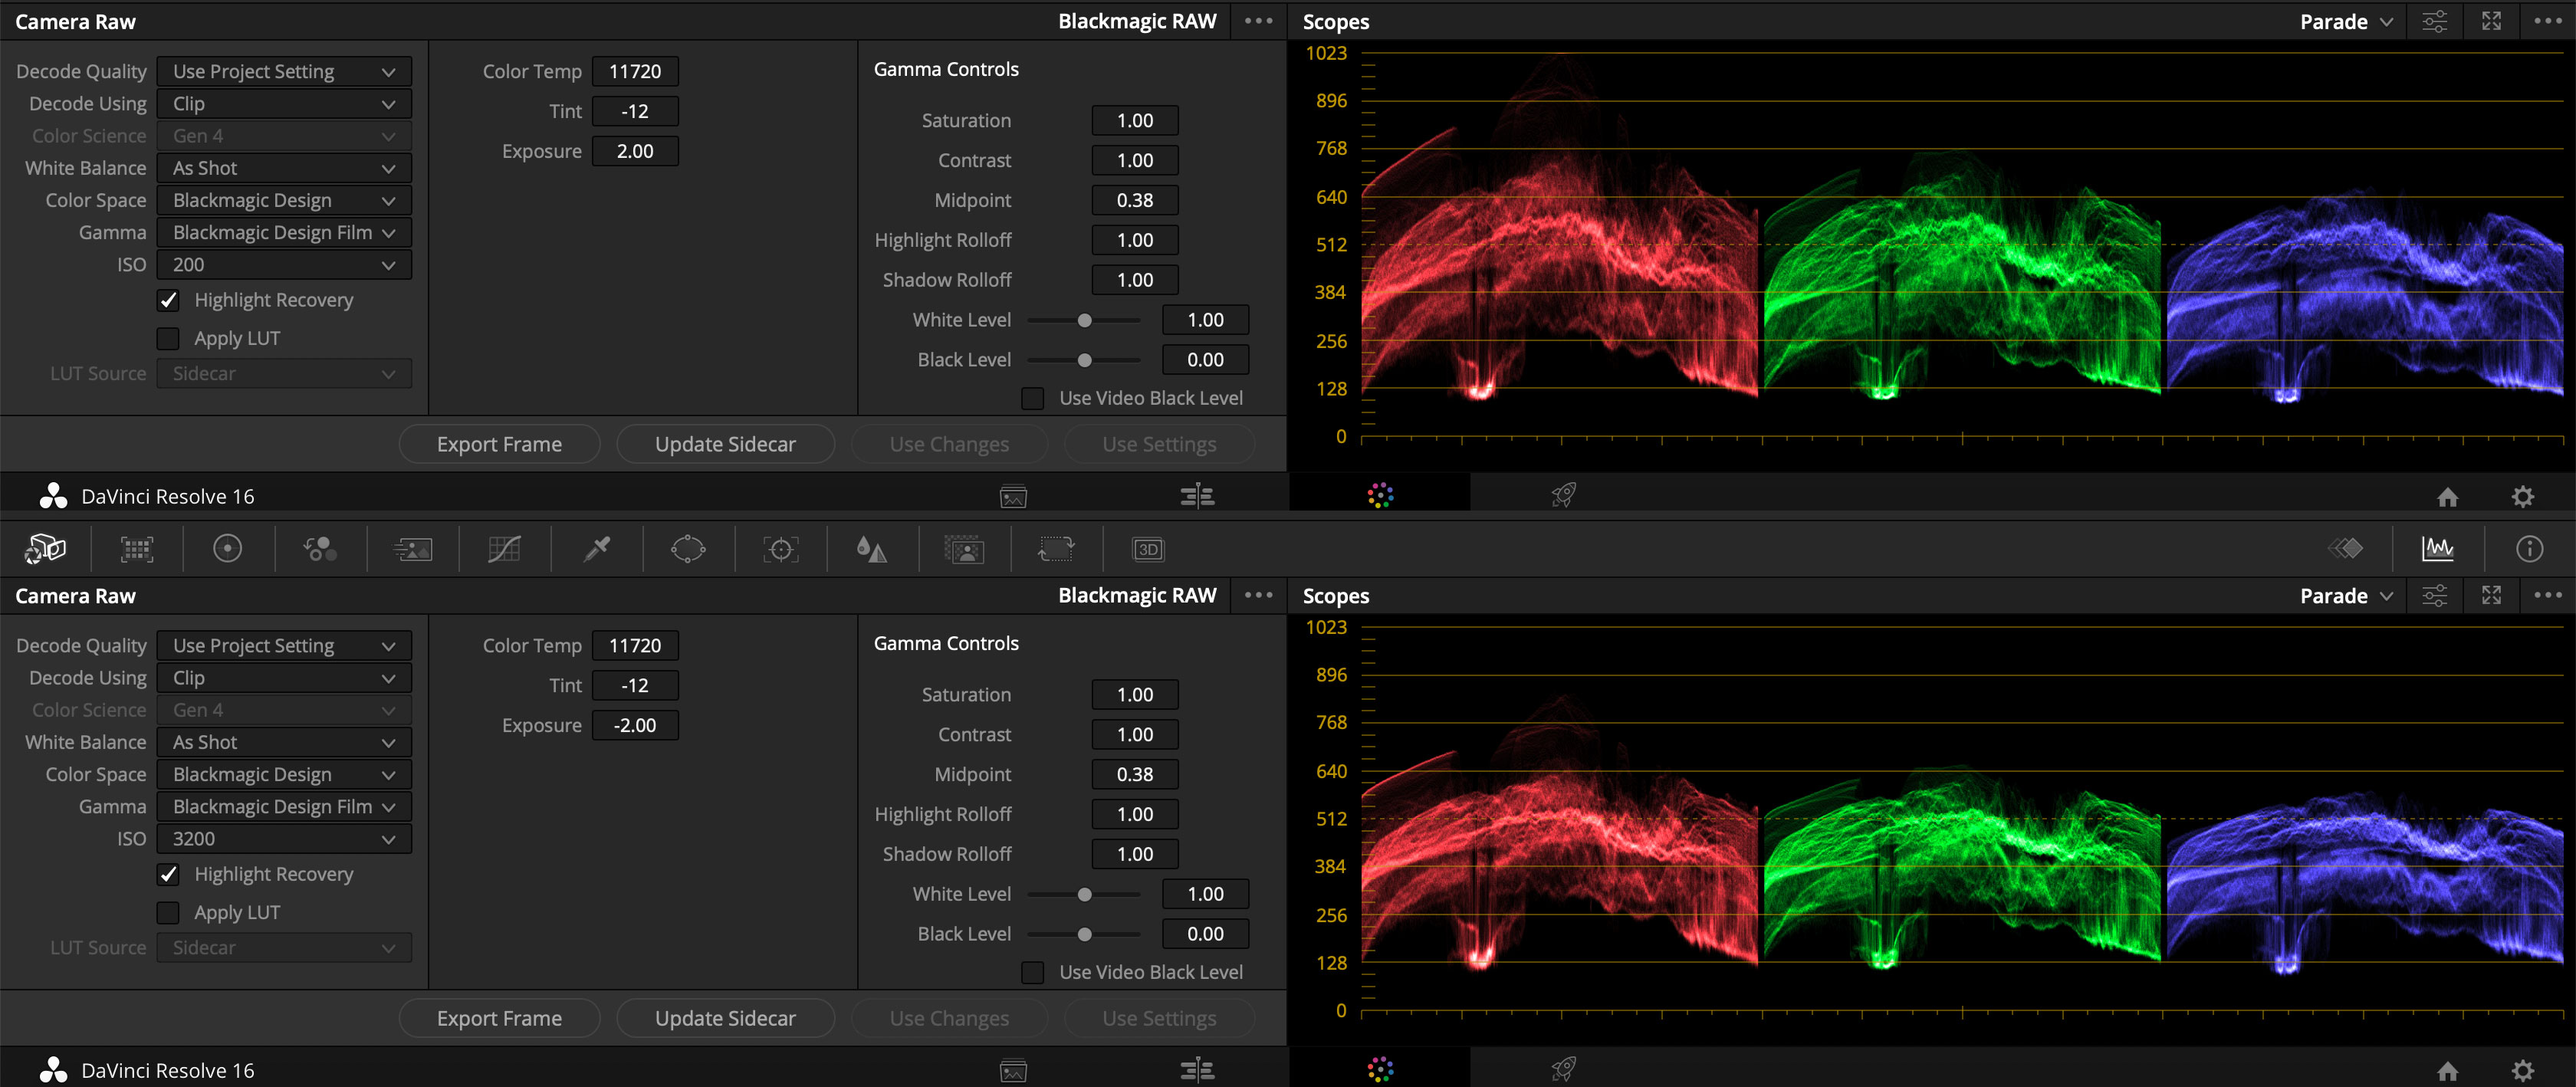The width and height of the screenshot is (2576, 1087).
Task: Adjust Black Level slider in ISO 3200 panel
Action: pos(1085,934)
